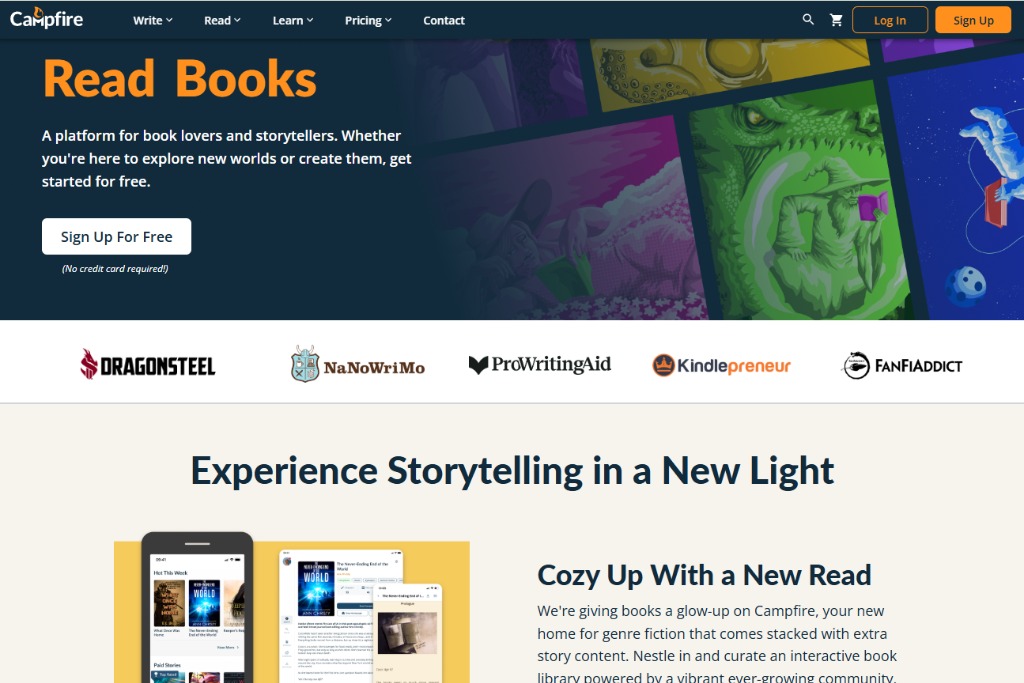The width and height of the screenshot is (1024, 683).
Task: Open the shopping cart icon
Action: click(836, 20)
